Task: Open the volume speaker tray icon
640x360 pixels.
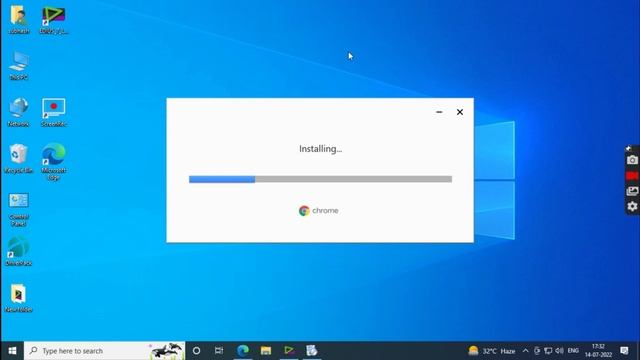Action: (559, 351)
